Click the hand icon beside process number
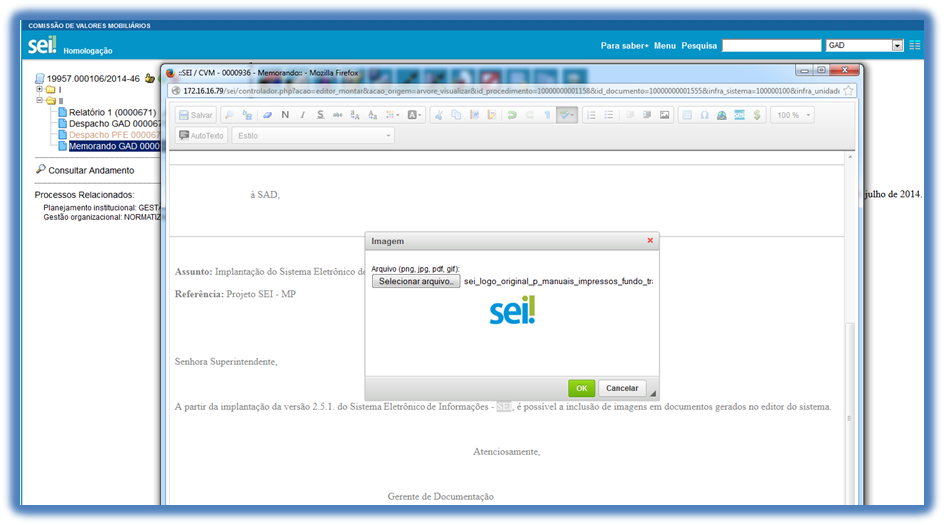 (x=149, y=78)
